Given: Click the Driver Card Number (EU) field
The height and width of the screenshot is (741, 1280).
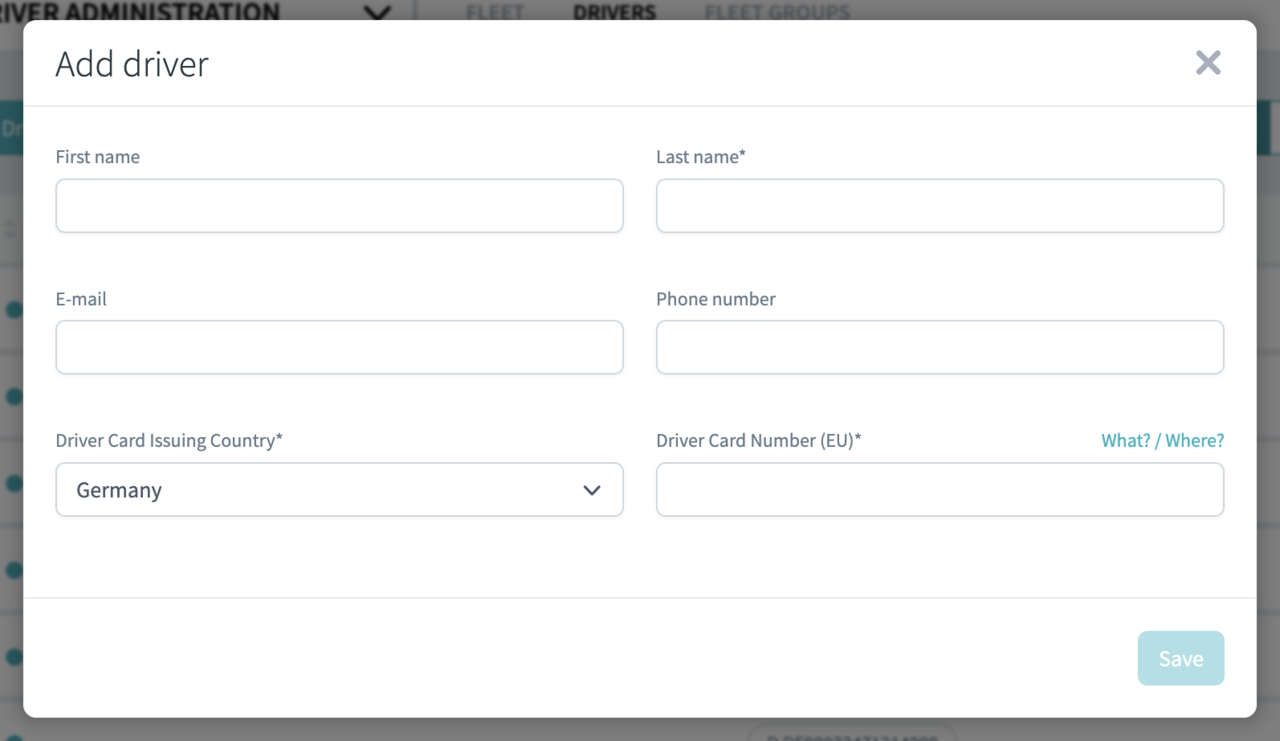Looking at the screenshot, I should tap(940, 490).
